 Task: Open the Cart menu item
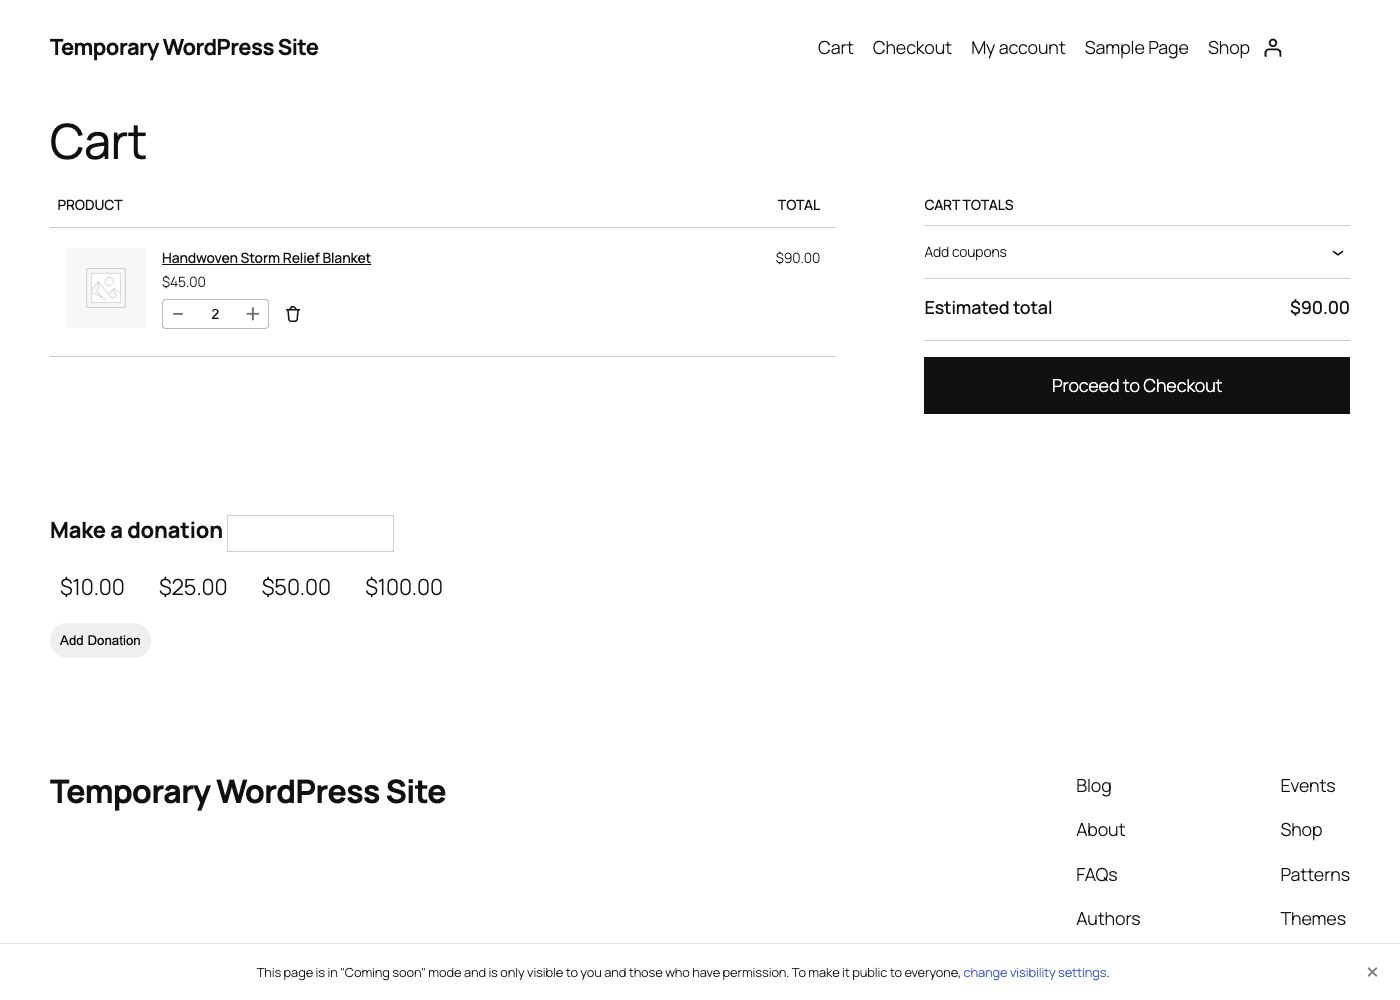coord(835,48)
